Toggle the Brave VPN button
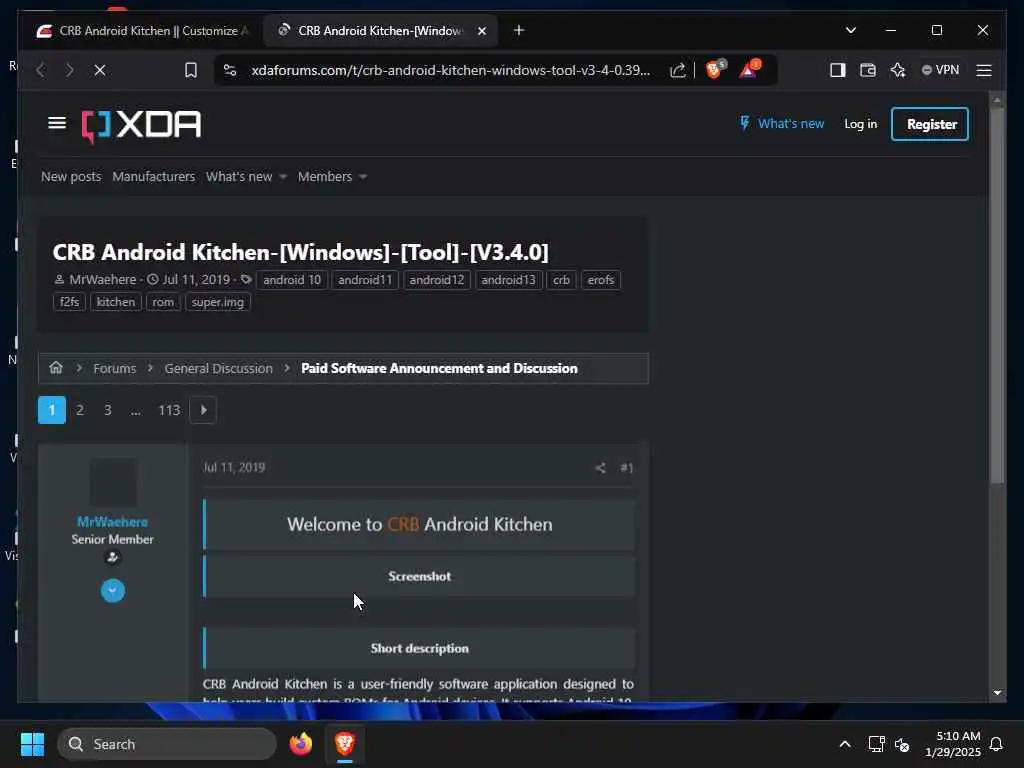 point(940,70)
